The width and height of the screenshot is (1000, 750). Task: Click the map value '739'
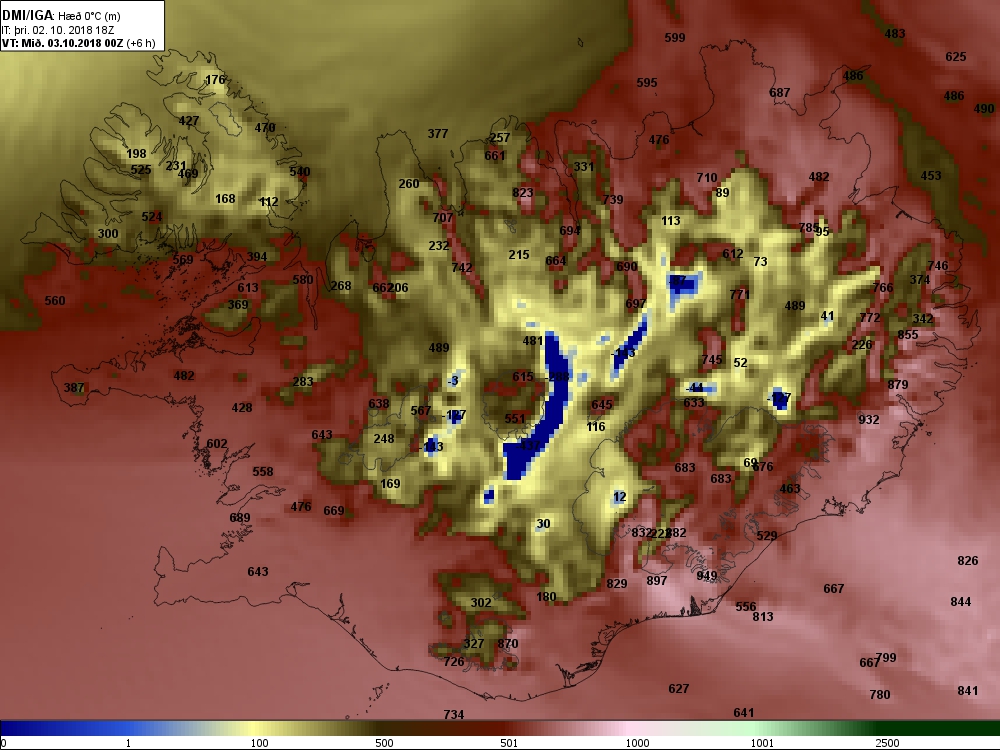click(x=612, y=200)
